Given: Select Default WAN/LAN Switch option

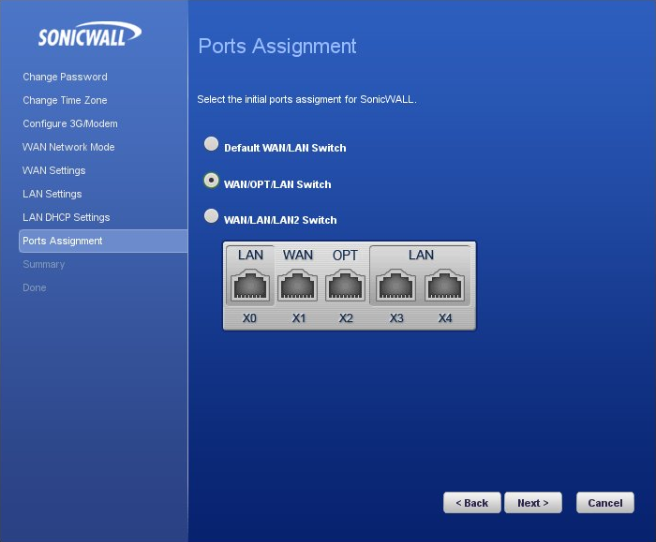Looking at the screenshot, I should tap(211, 144).
